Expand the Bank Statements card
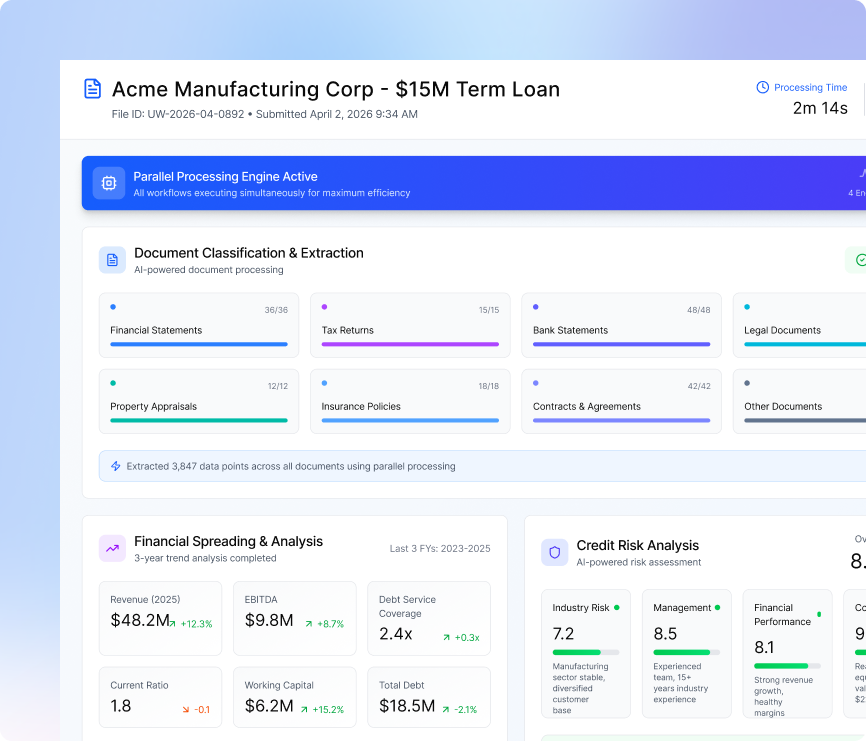866x741 pixels. click(x=621, y=325)
